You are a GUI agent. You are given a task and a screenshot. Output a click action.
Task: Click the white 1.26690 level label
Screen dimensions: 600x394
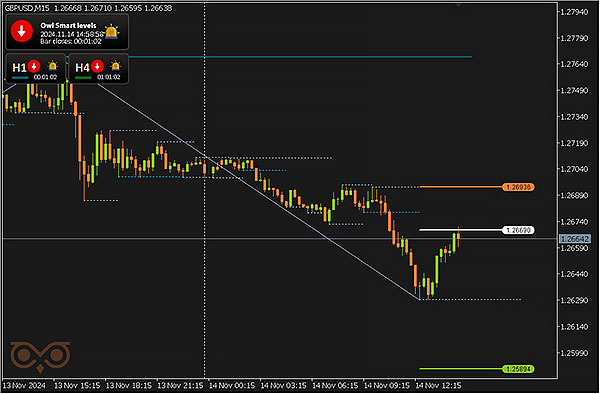518,230
